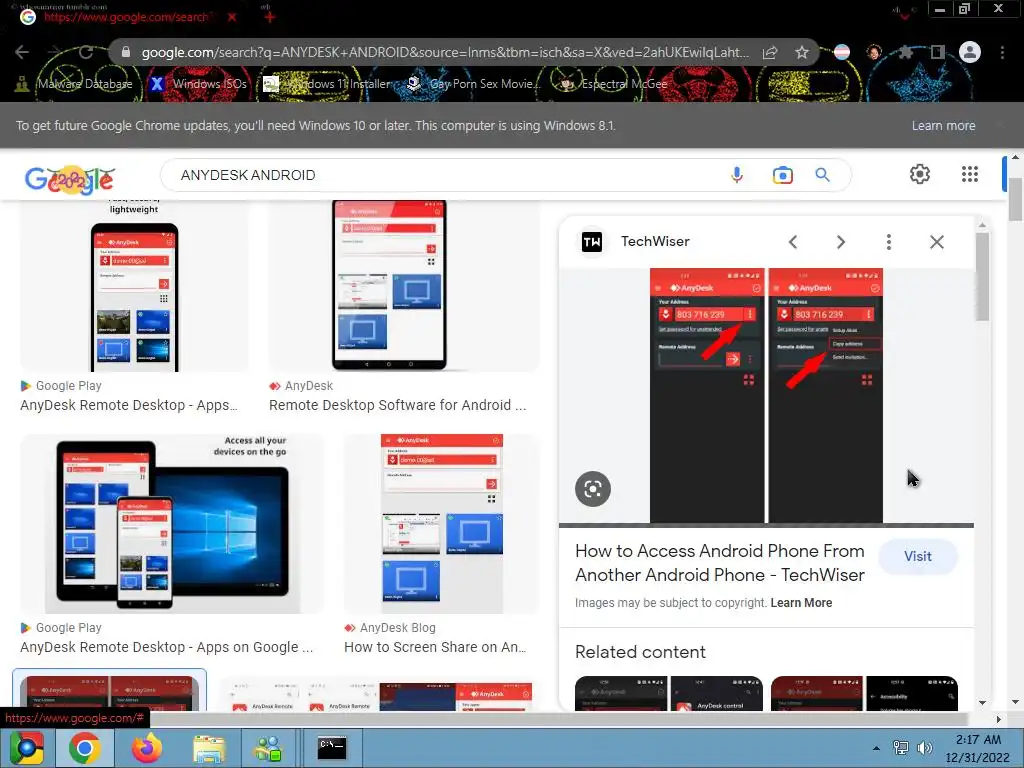This screenshot has width=1024, height=768.
Task: Open preview panel more options menu
Action: click(888, 242)
